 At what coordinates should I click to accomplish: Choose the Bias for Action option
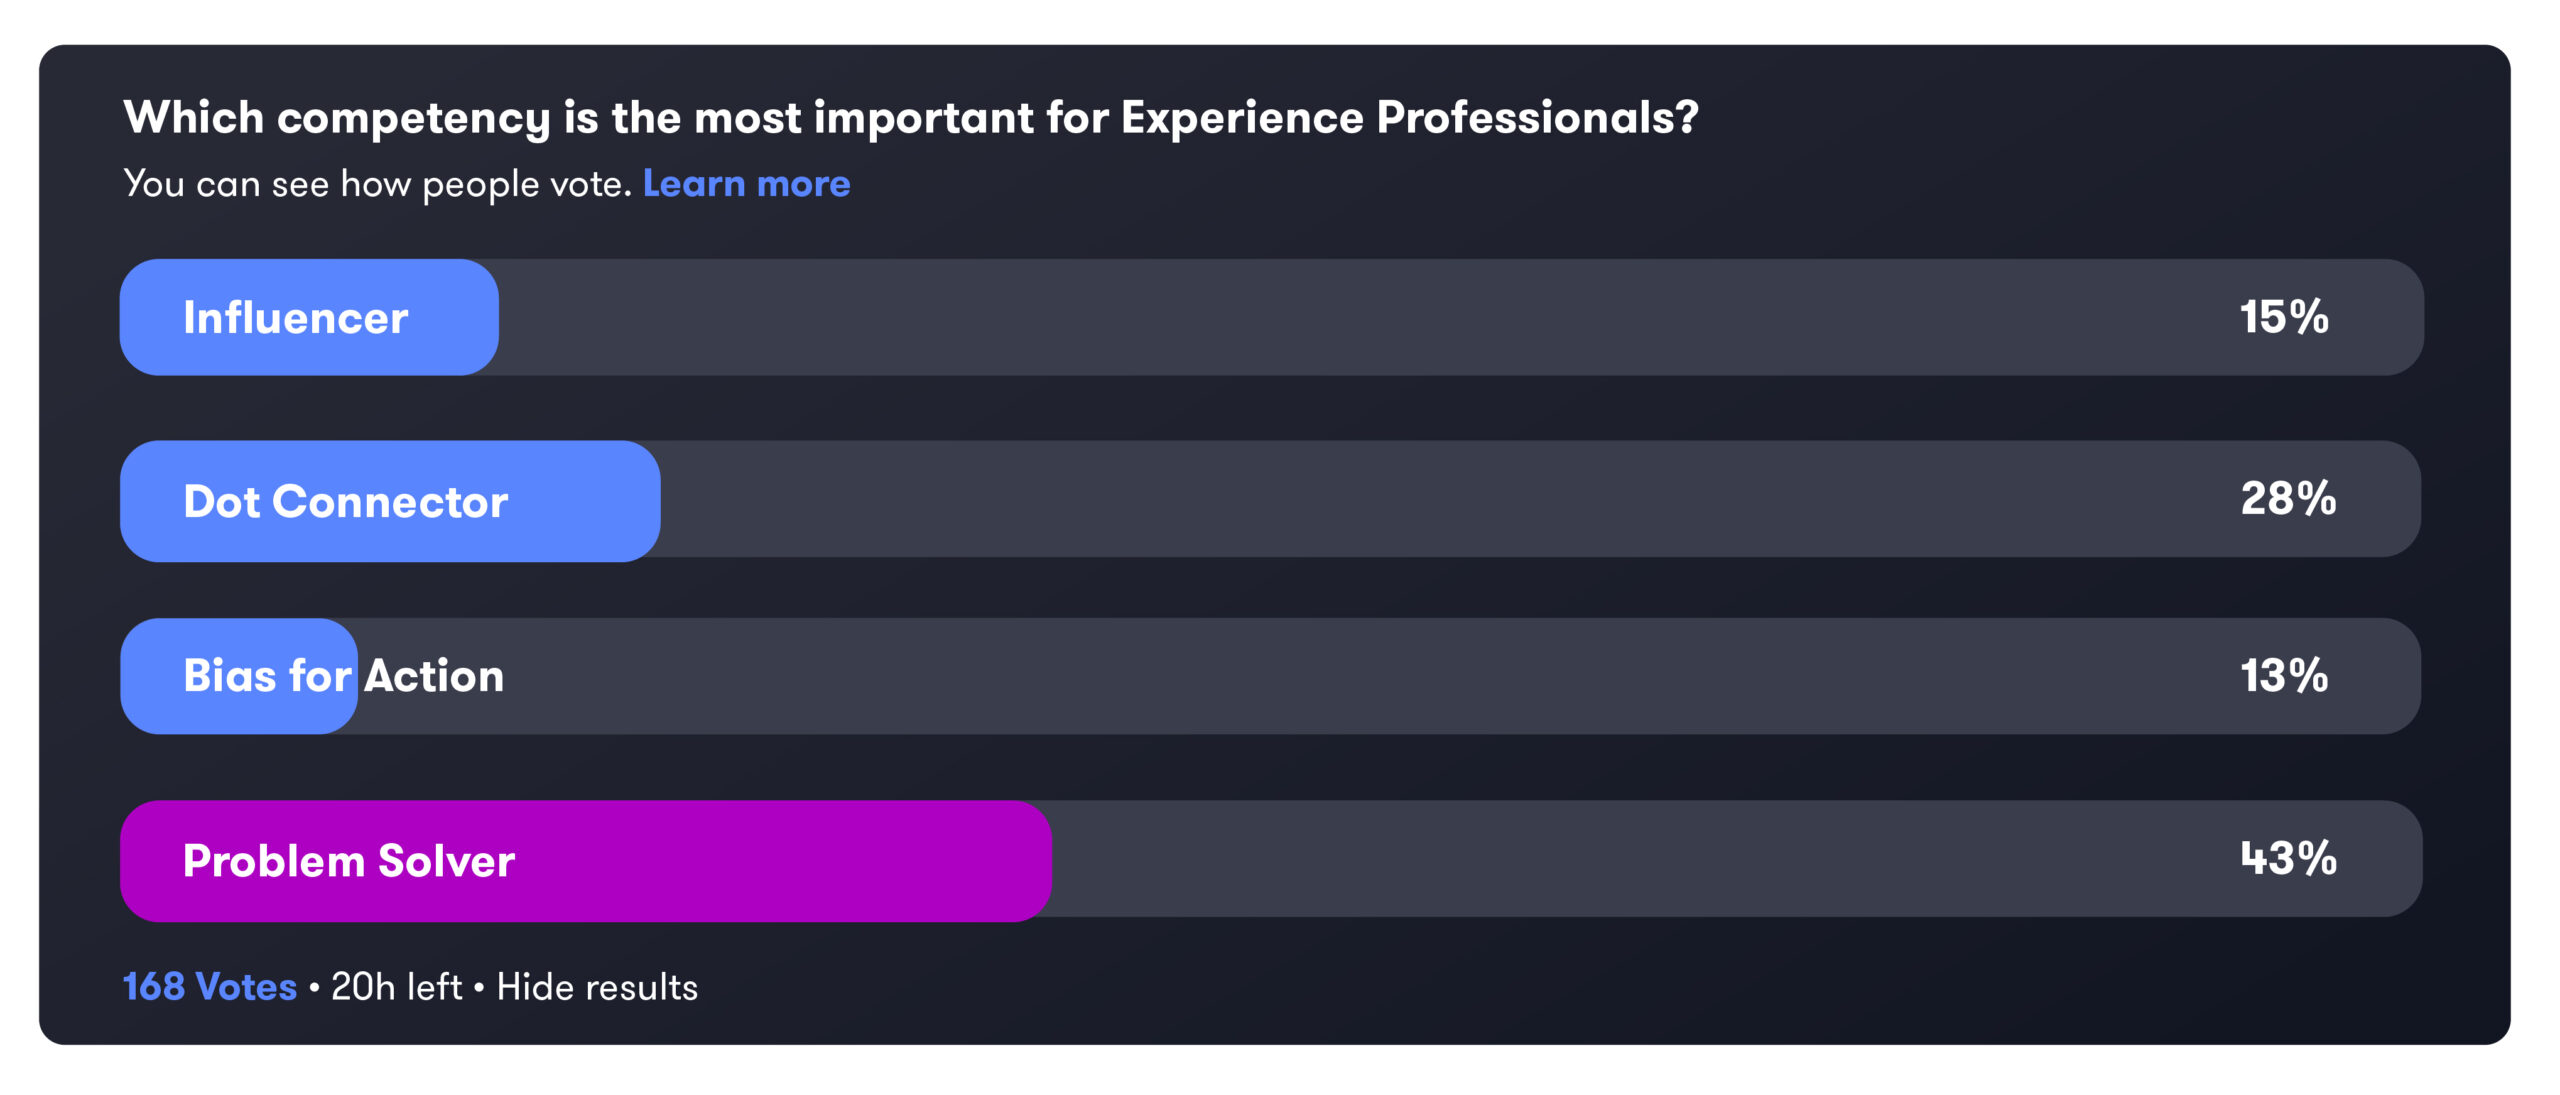1271,676
